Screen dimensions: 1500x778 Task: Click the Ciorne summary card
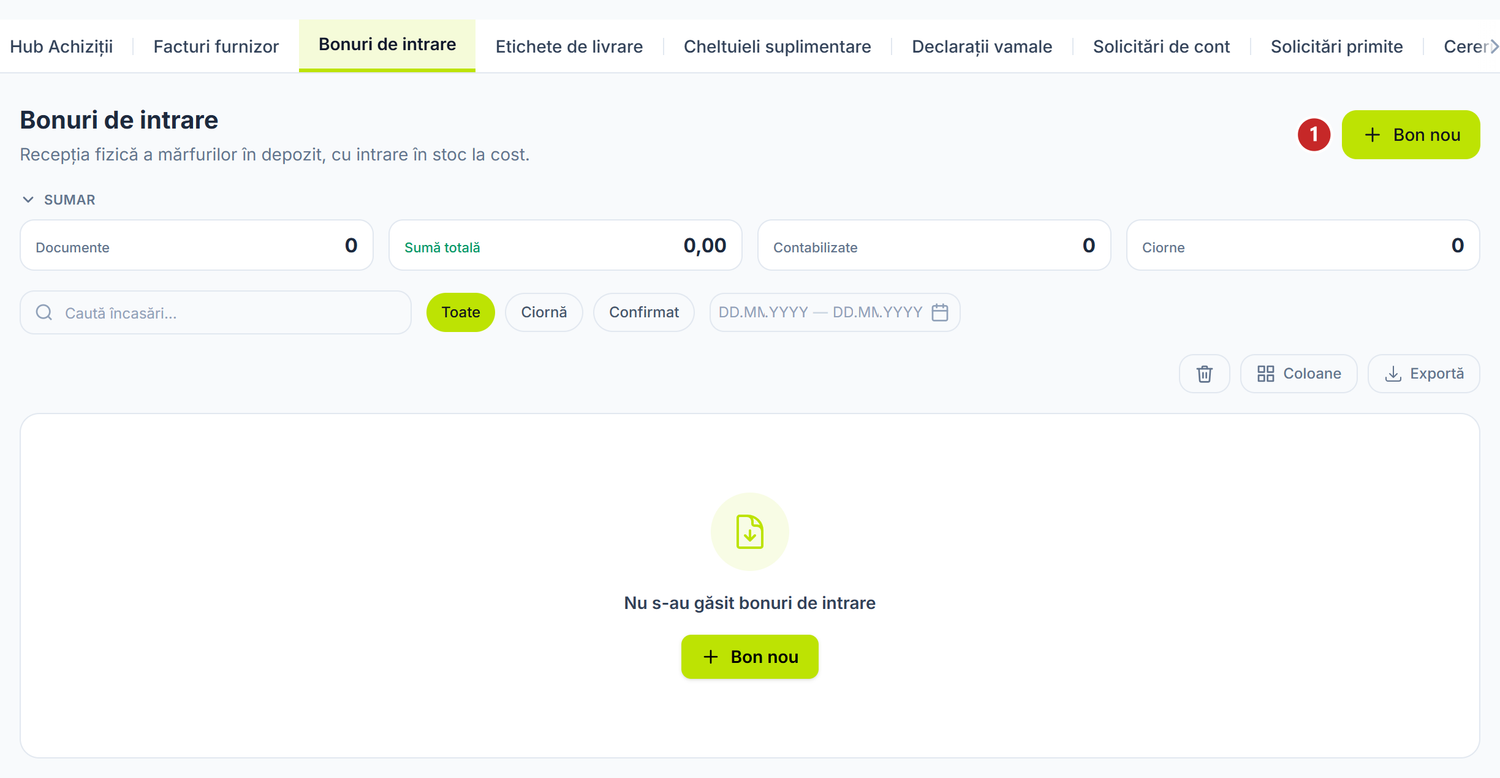(x=1303, y=245)
